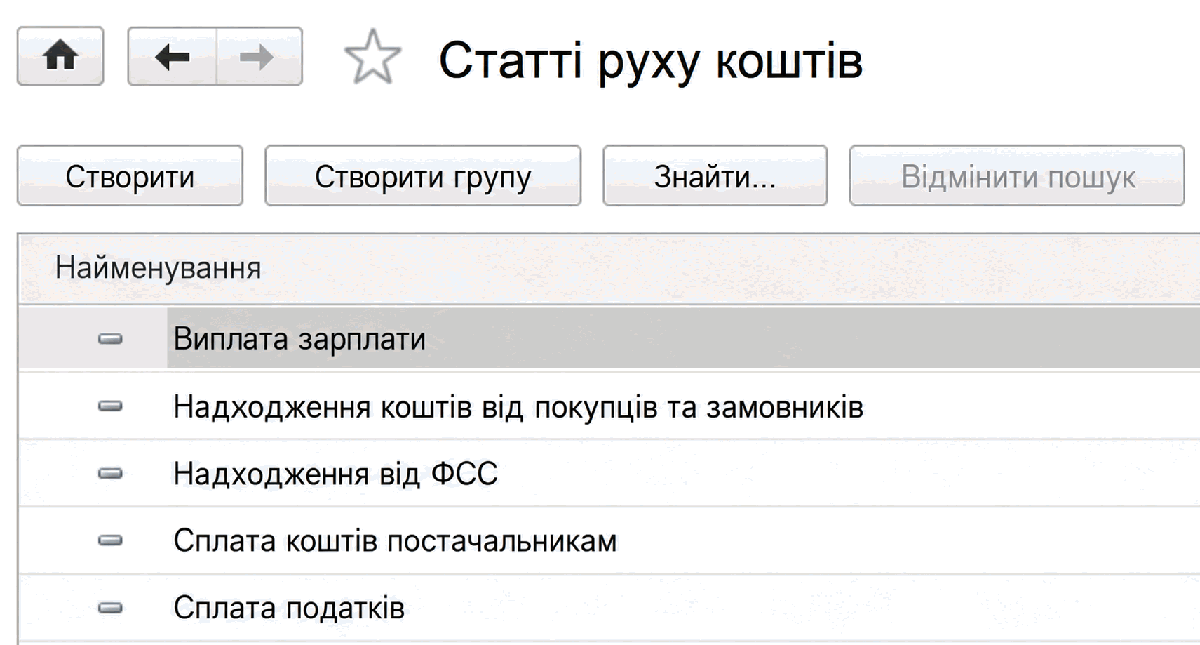Click the item icon beside Виплата зарплати
Viewport: 1200px width, 645px height.
[109, 341]
